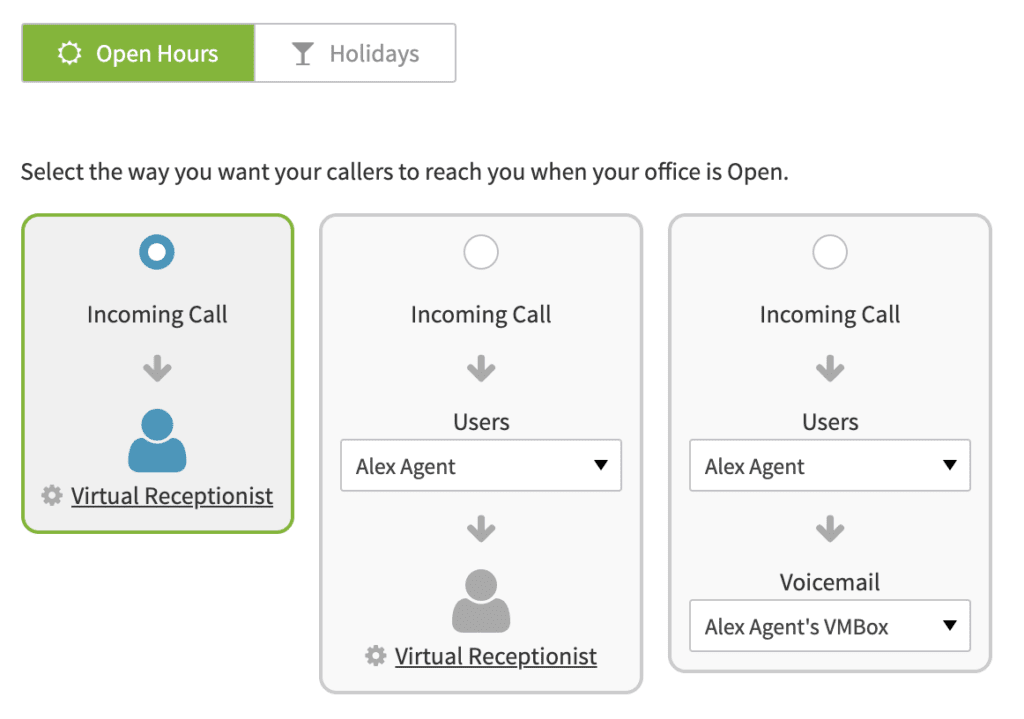Click the gray Virtual Receptionist person icon

click(481, 601)
